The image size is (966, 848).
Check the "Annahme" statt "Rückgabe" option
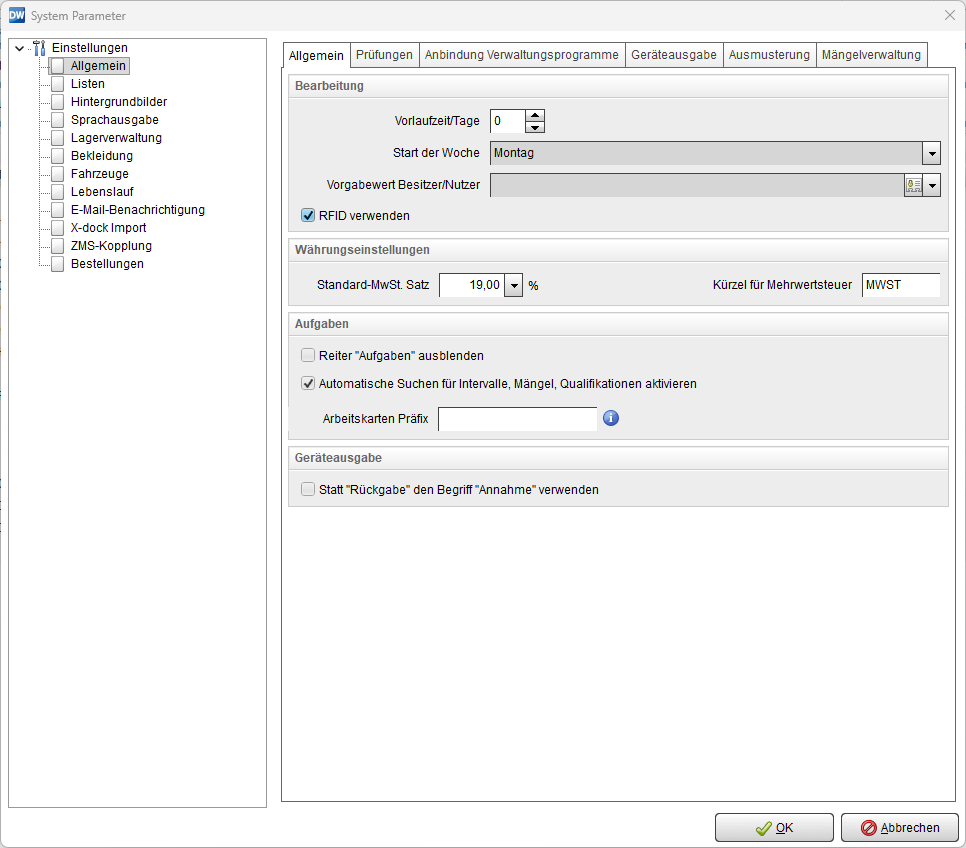[x=308, y=490]
